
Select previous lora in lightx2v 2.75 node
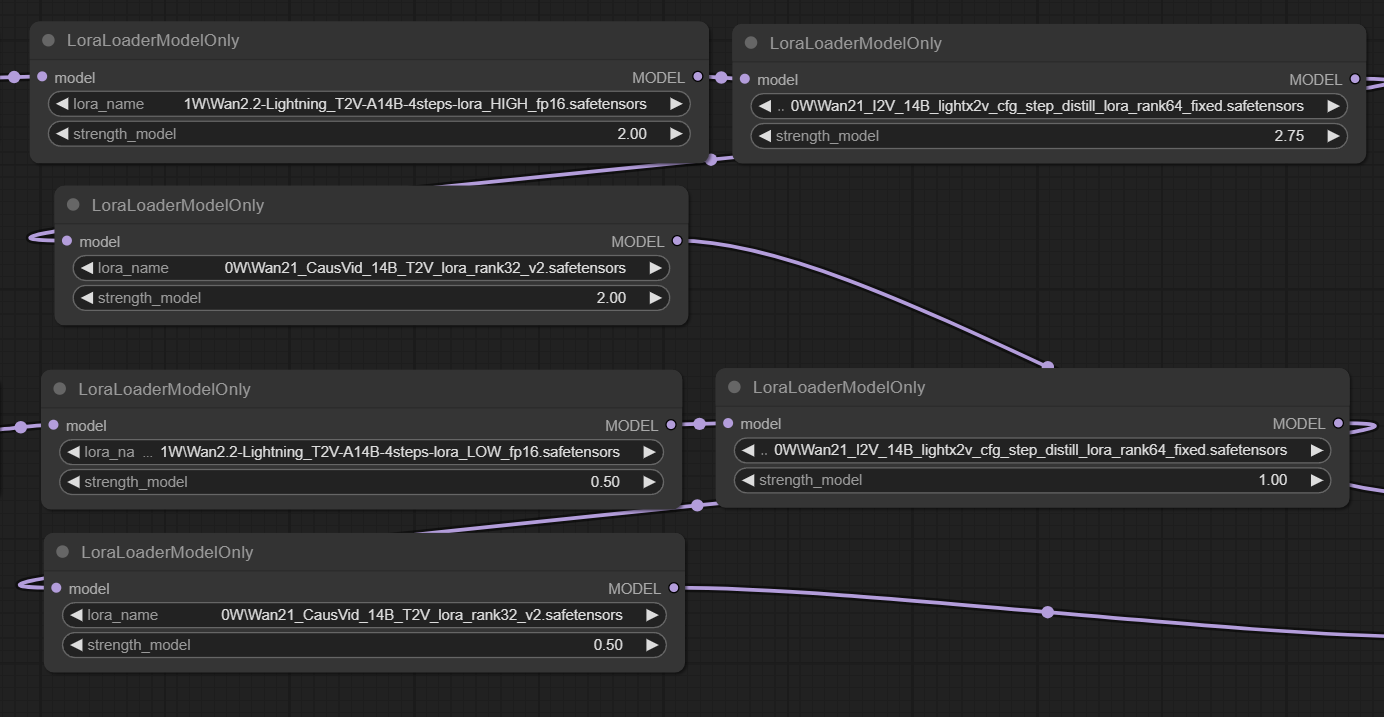pyautogui.click(x=765, y=106)
